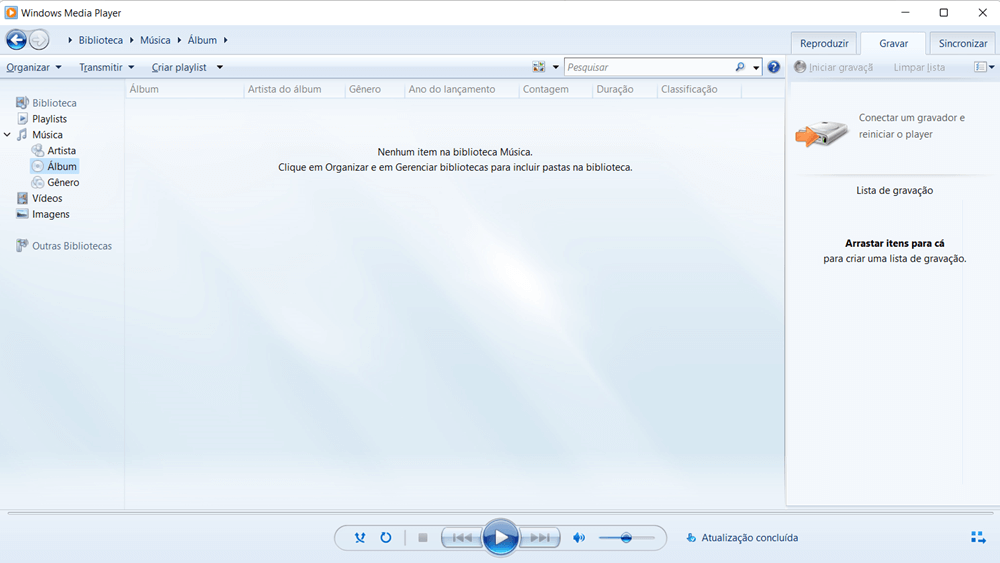Switch to the Reproduzir tab
Screen dimensions: 1000x563
tap(824, 43)
